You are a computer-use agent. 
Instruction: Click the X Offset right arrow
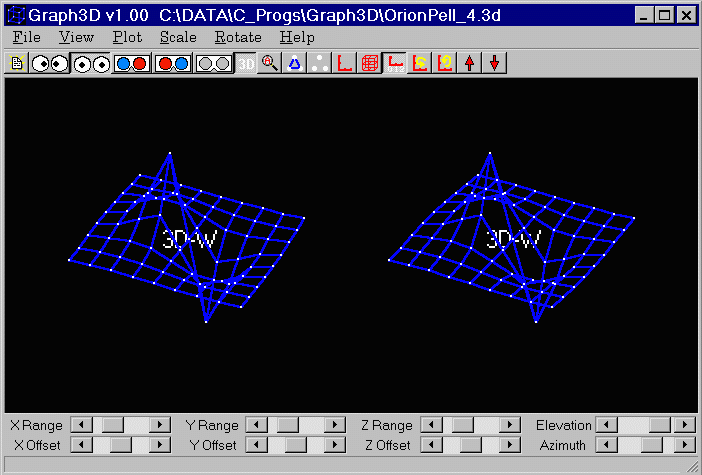coord(160,445)
